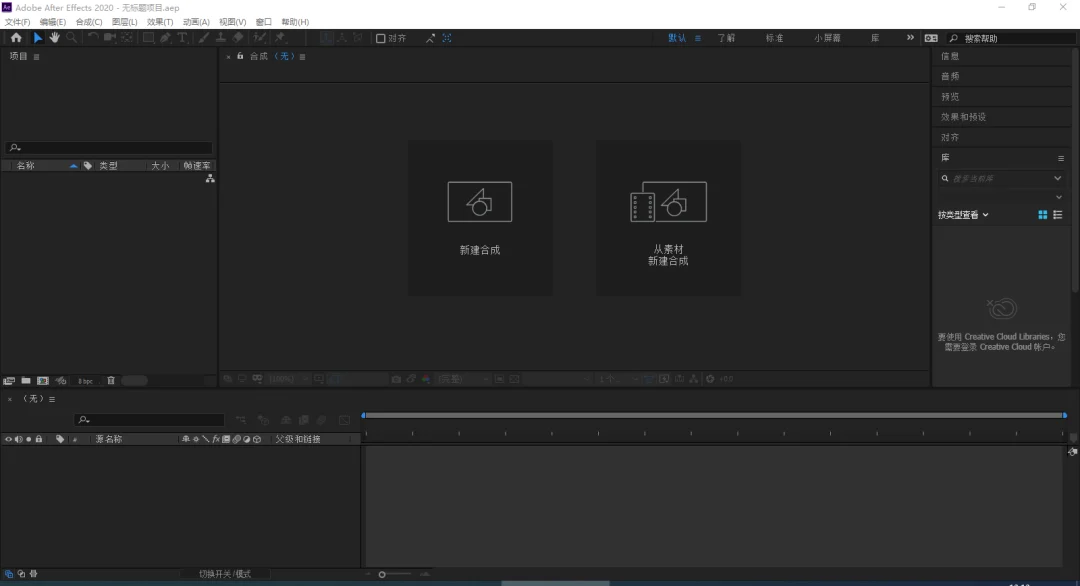Click the 新建合成 button
The image size is (1080, 586).
(480, 218)
